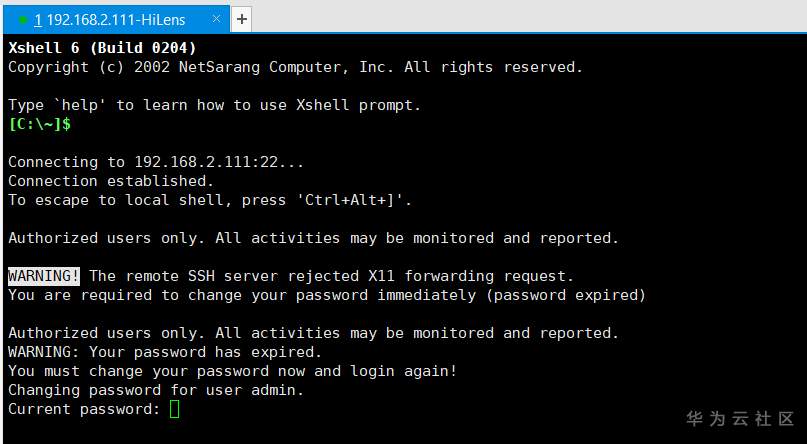Click the X11 forwarding rejected message
This screenshot has height=444, width=807.
(x=331, y=276)
